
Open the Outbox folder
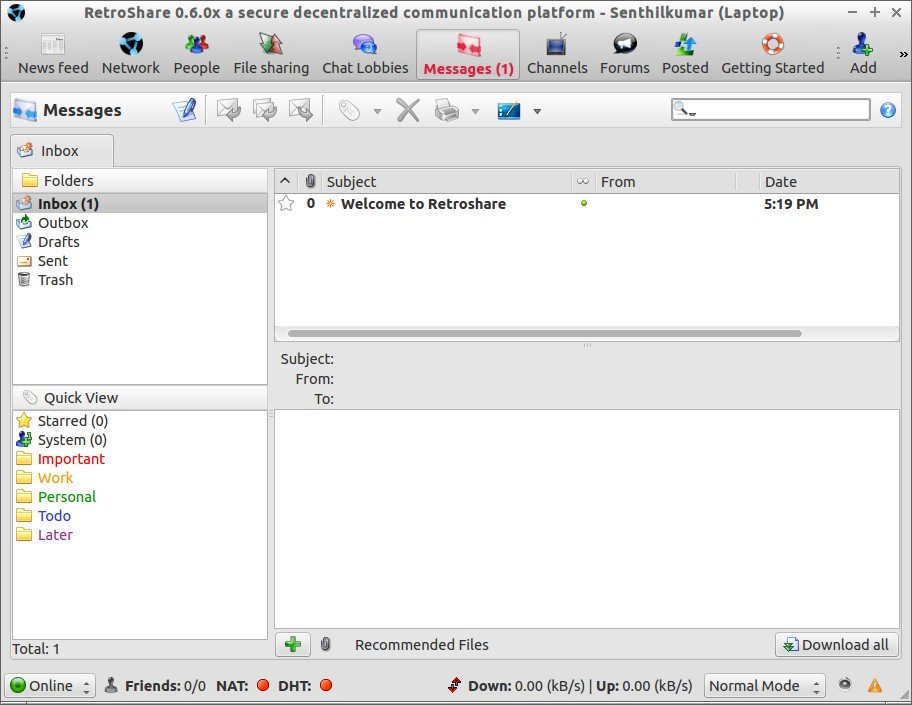[x=140, y=223]
